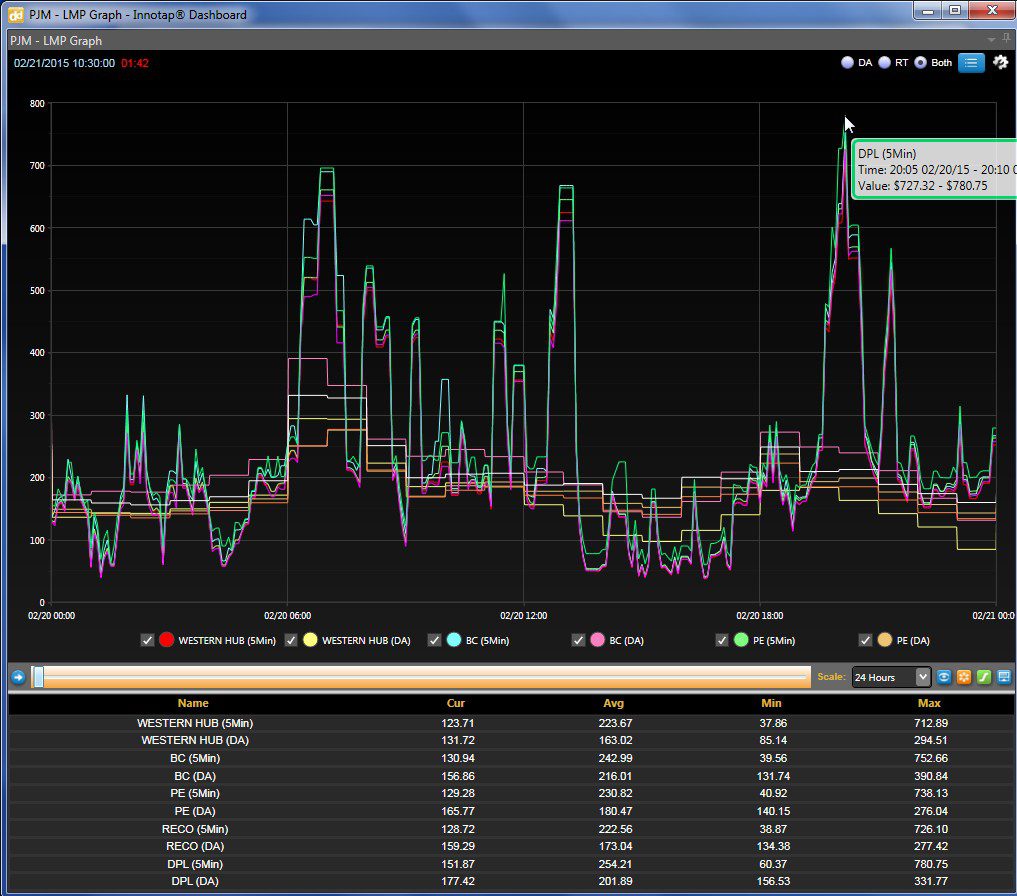Click the pink BC (DA) color swatch
The image size is (1017, 896).
[598, 640]
